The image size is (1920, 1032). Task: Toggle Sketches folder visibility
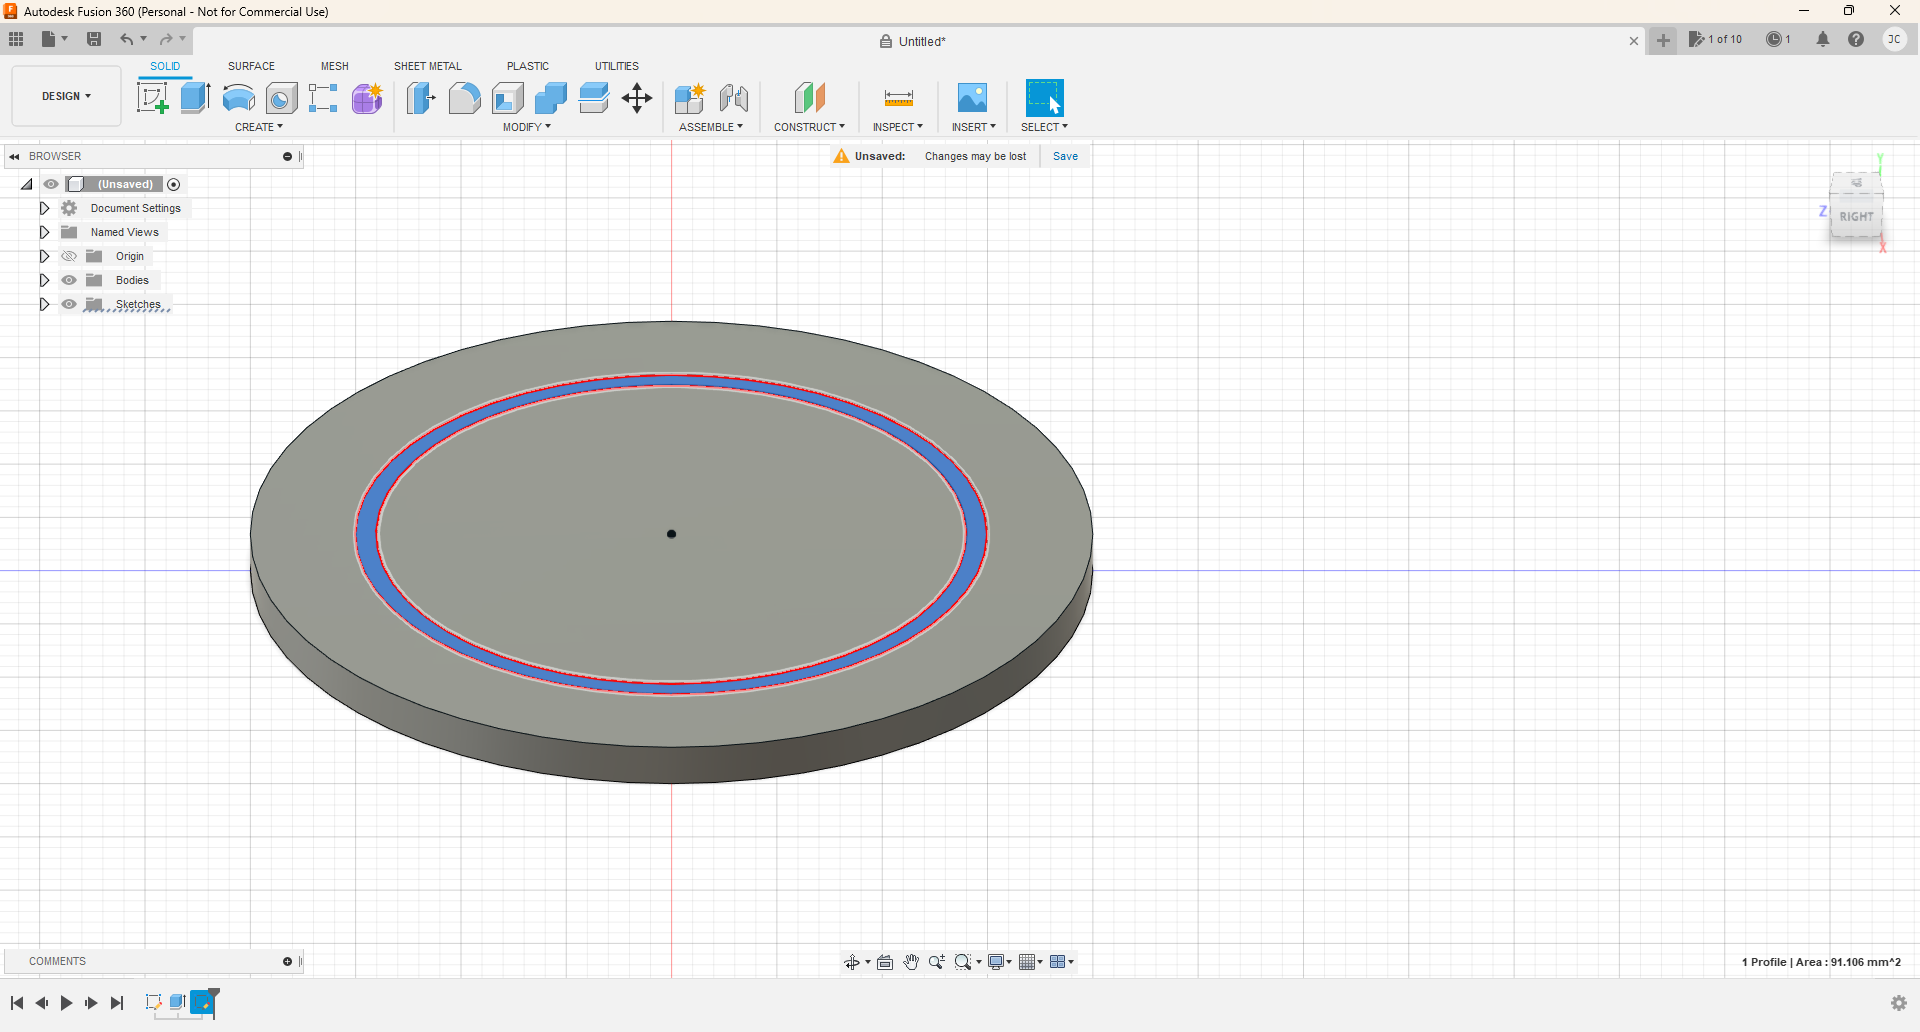click(x=69, y=304)
